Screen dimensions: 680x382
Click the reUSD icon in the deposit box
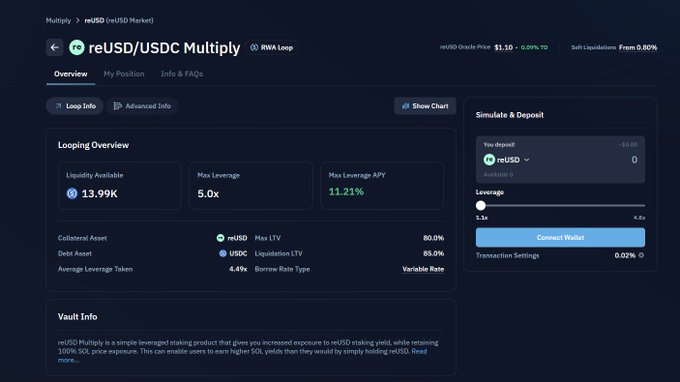click(x=489, y=160)
